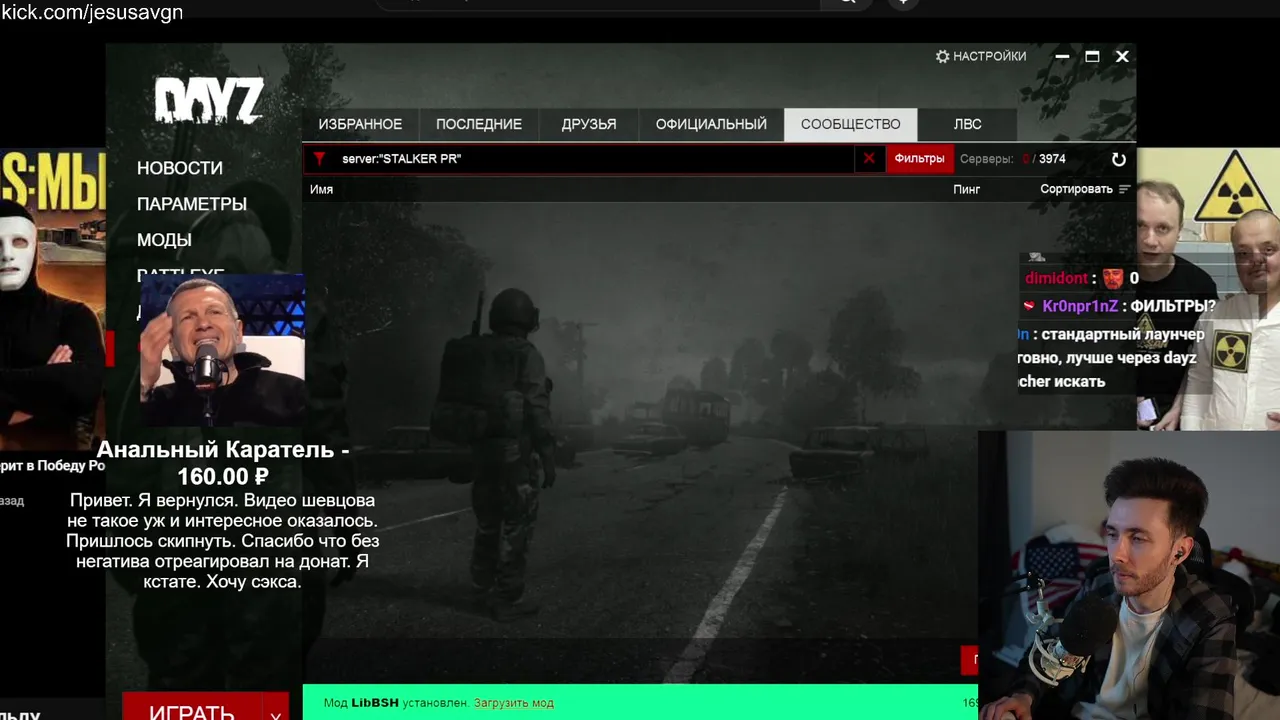Viewport: 1280px width, 720px height.
Task: Switch to the ОФИЦИАЛЬНЫЙ tab
Action: pyautogui.click(x=711, y=124)
